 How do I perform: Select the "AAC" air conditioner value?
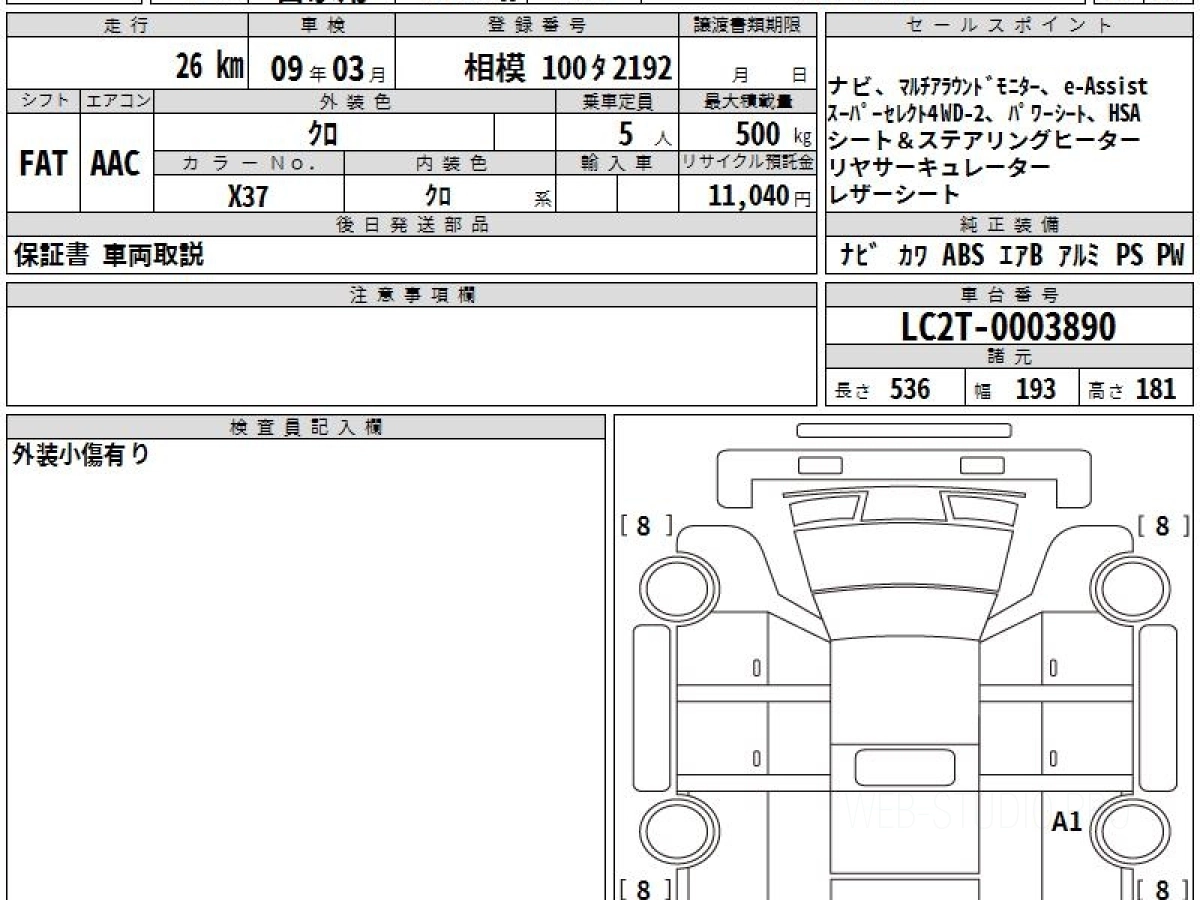point(116,164)
